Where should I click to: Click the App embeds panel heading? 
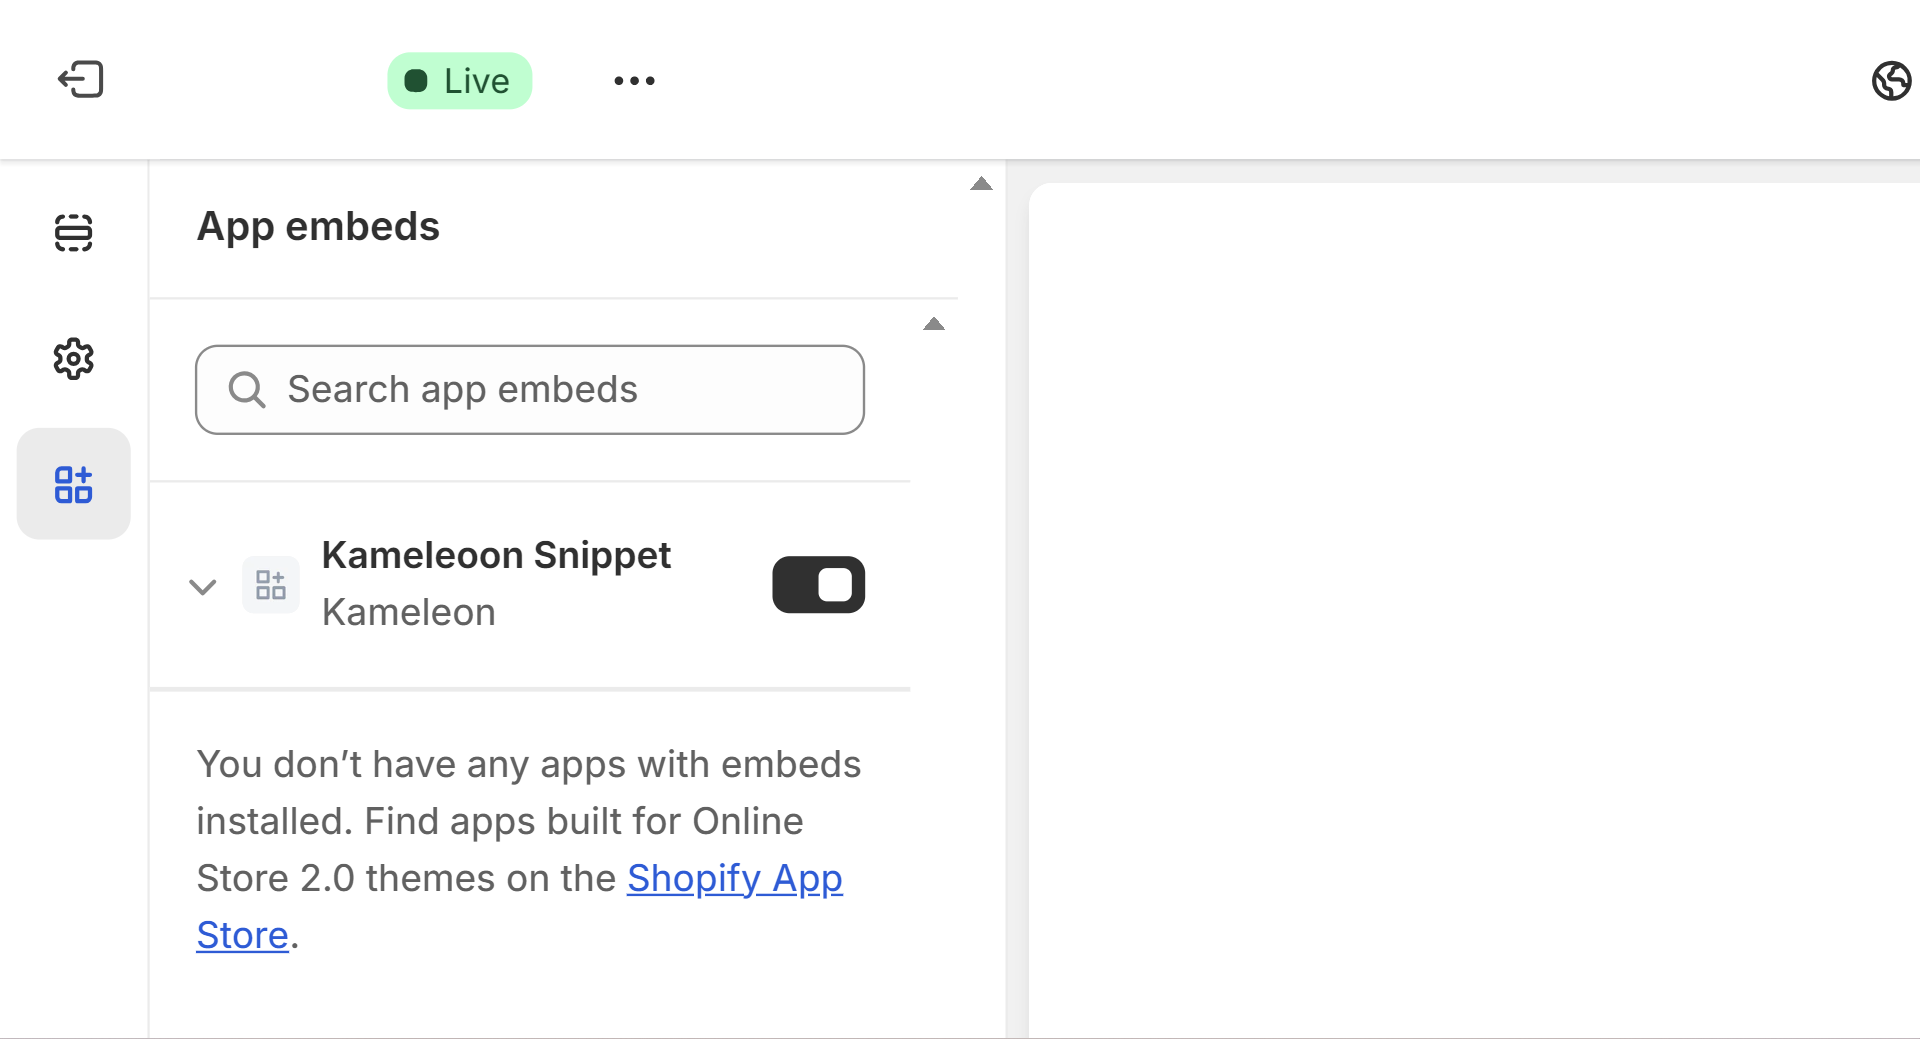(318, 227)
